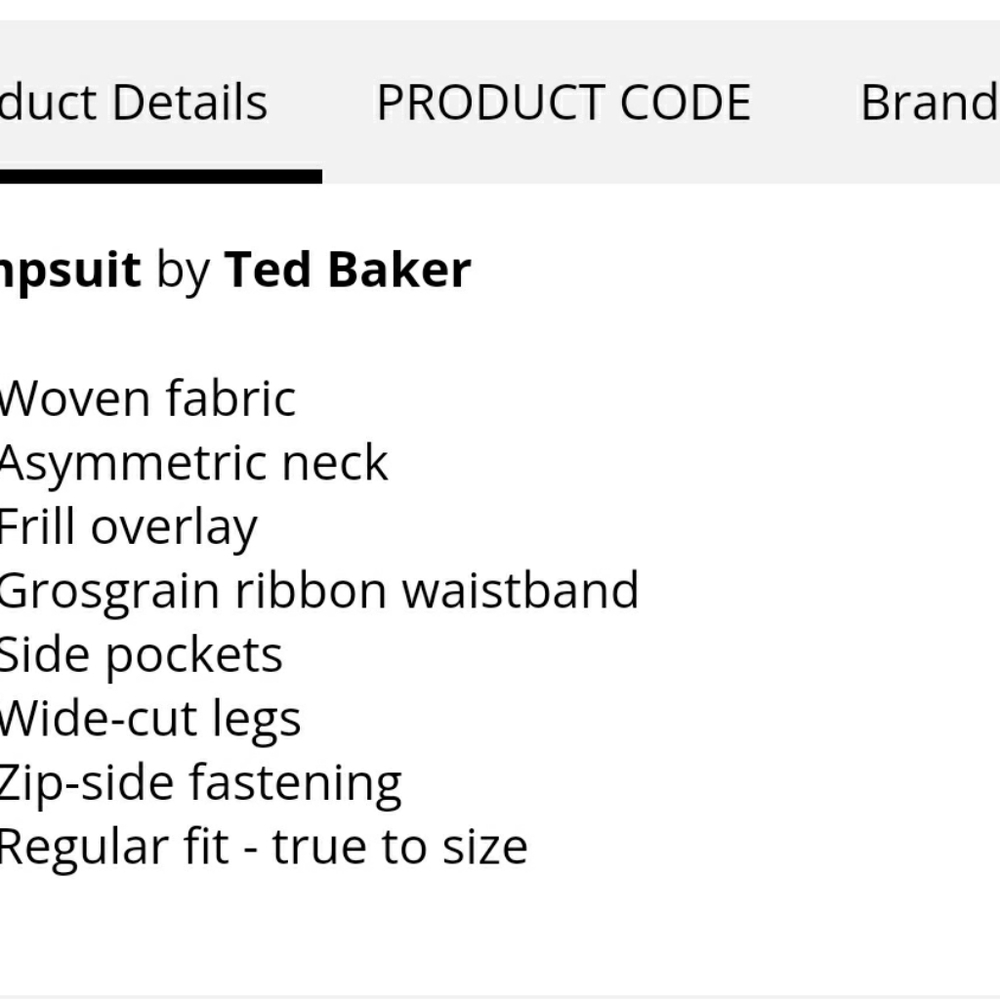Click the active-tab underline below Product Details
The image size is (1000, 1000).
pos(161,176)
